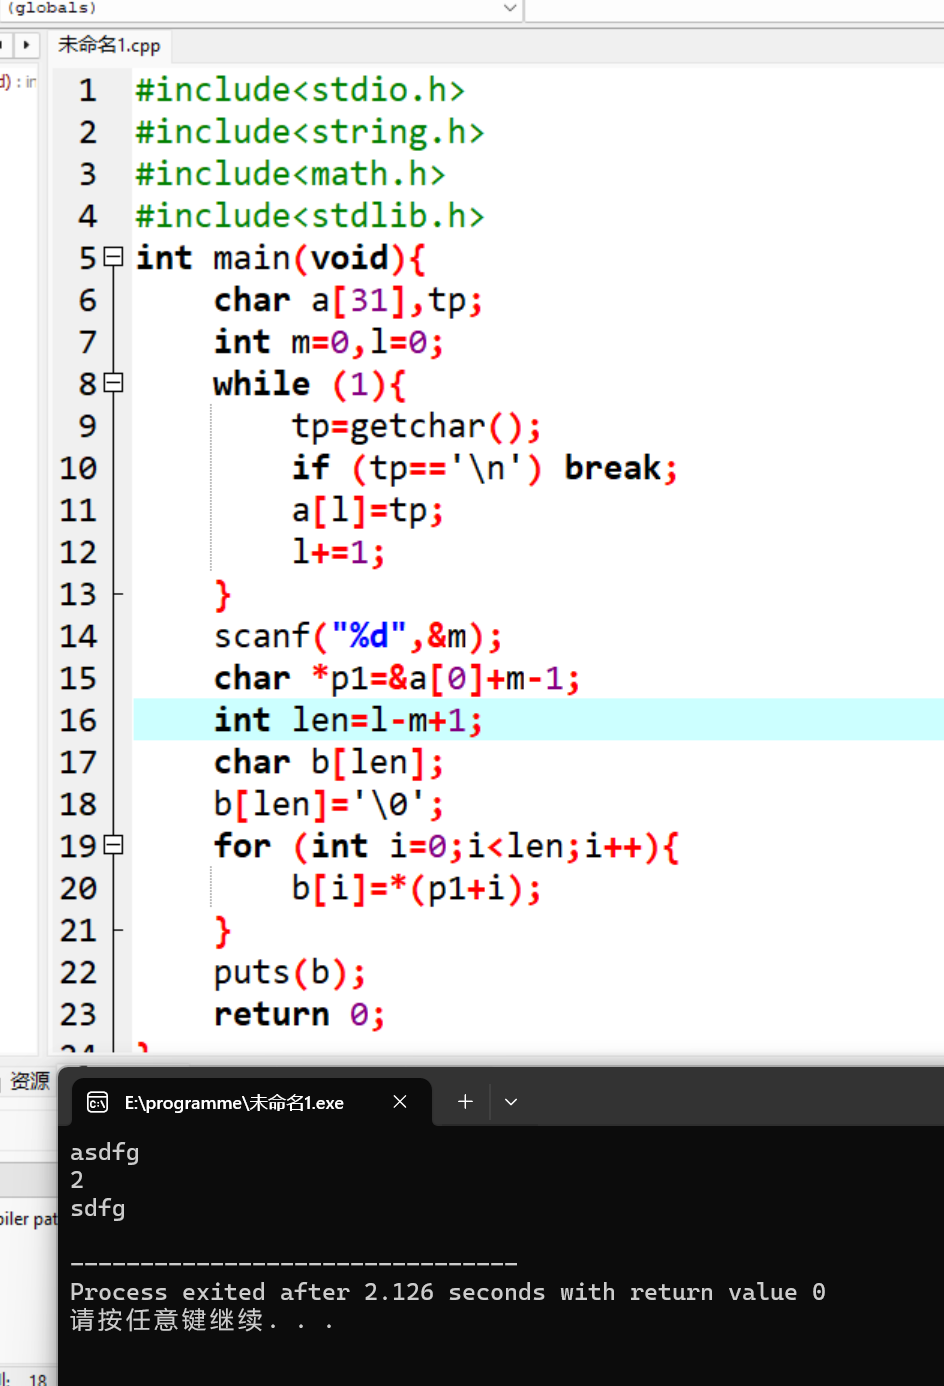This screenshot has width=944, height=1386.
Task: Collapse the for loop fold on line 19
Action: (x=113, y=845)
